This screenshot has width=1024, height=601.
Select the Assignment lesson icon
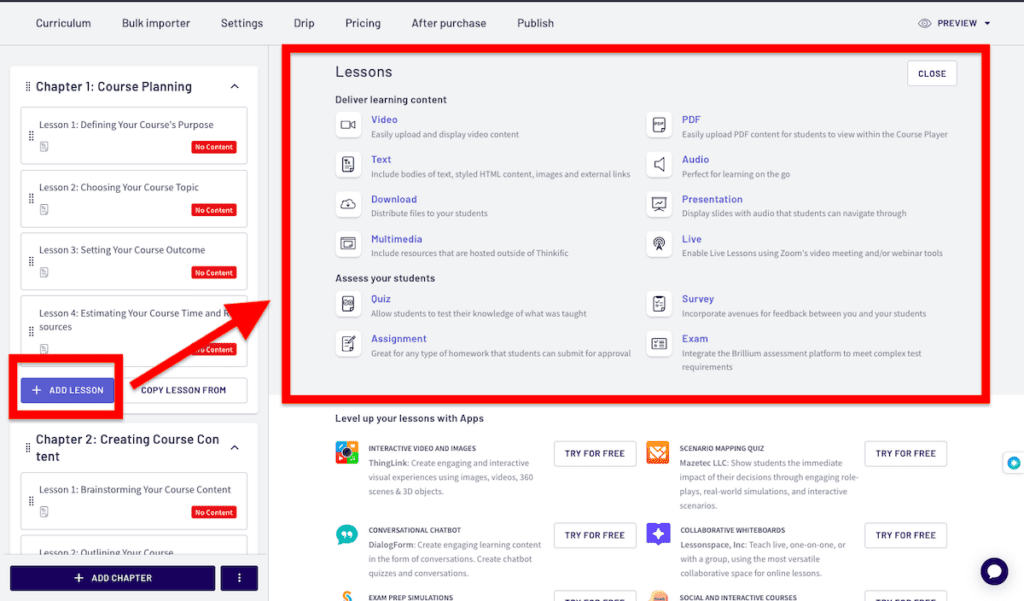[x=348, y=345]
